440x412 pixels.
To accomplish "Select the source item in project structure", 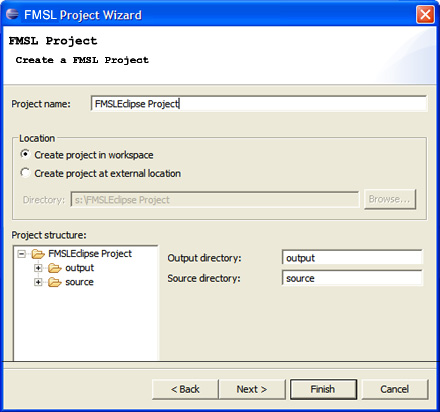I will click(x=79, y=282).
